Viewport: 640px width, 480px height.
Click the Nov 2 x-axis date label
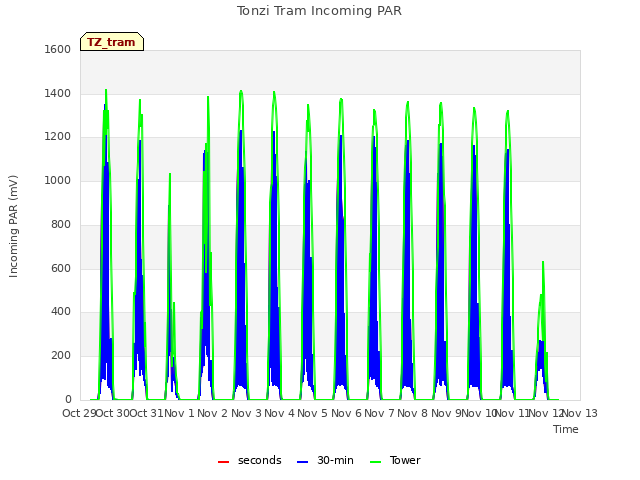tap(212, 413)
